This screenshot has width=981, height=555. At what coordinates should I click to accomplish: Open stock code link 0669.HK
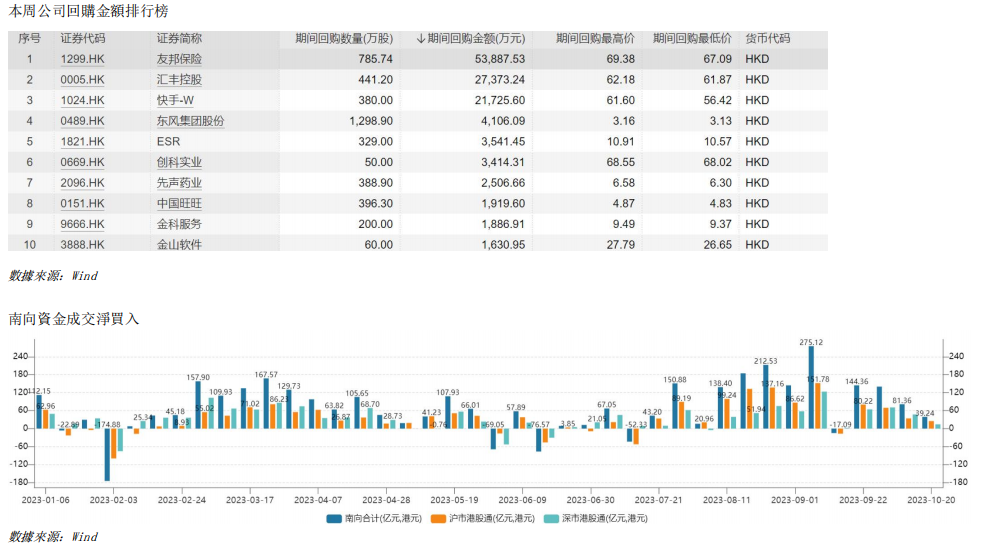point(82,163)
